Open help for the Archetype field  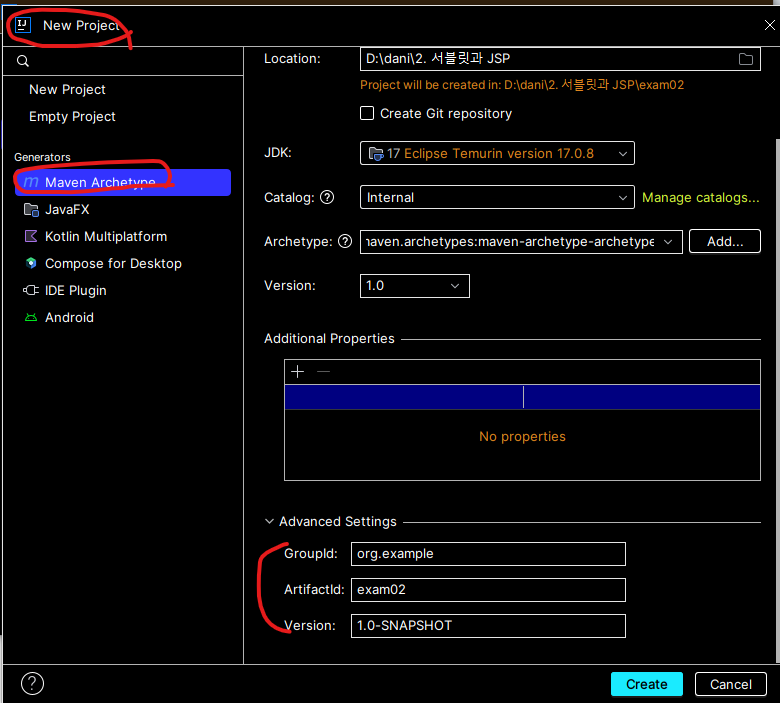[x=345, y=241]
